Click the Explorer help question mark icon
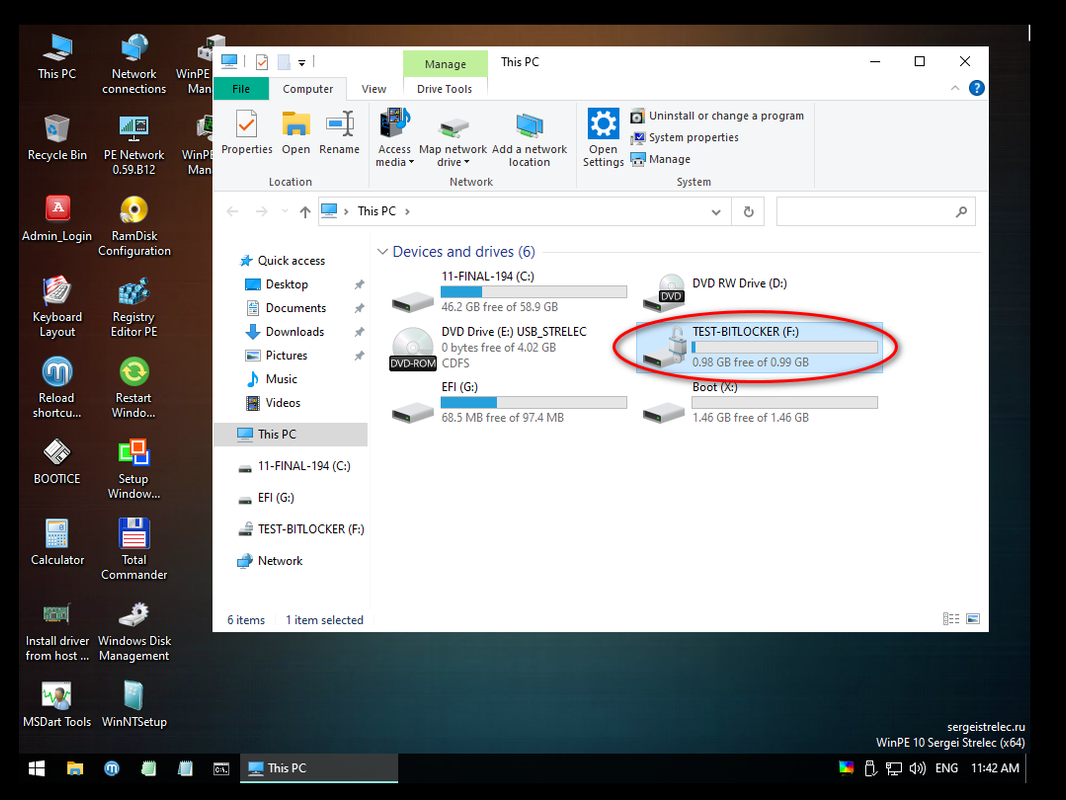 (x=976, y=88)
